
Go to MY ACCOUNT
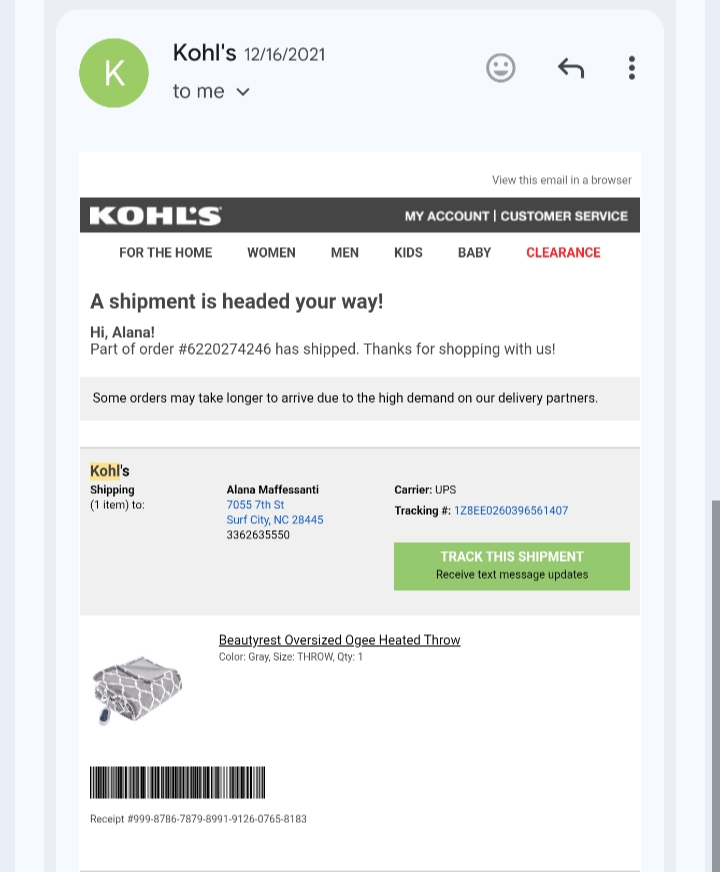point(446,216)
